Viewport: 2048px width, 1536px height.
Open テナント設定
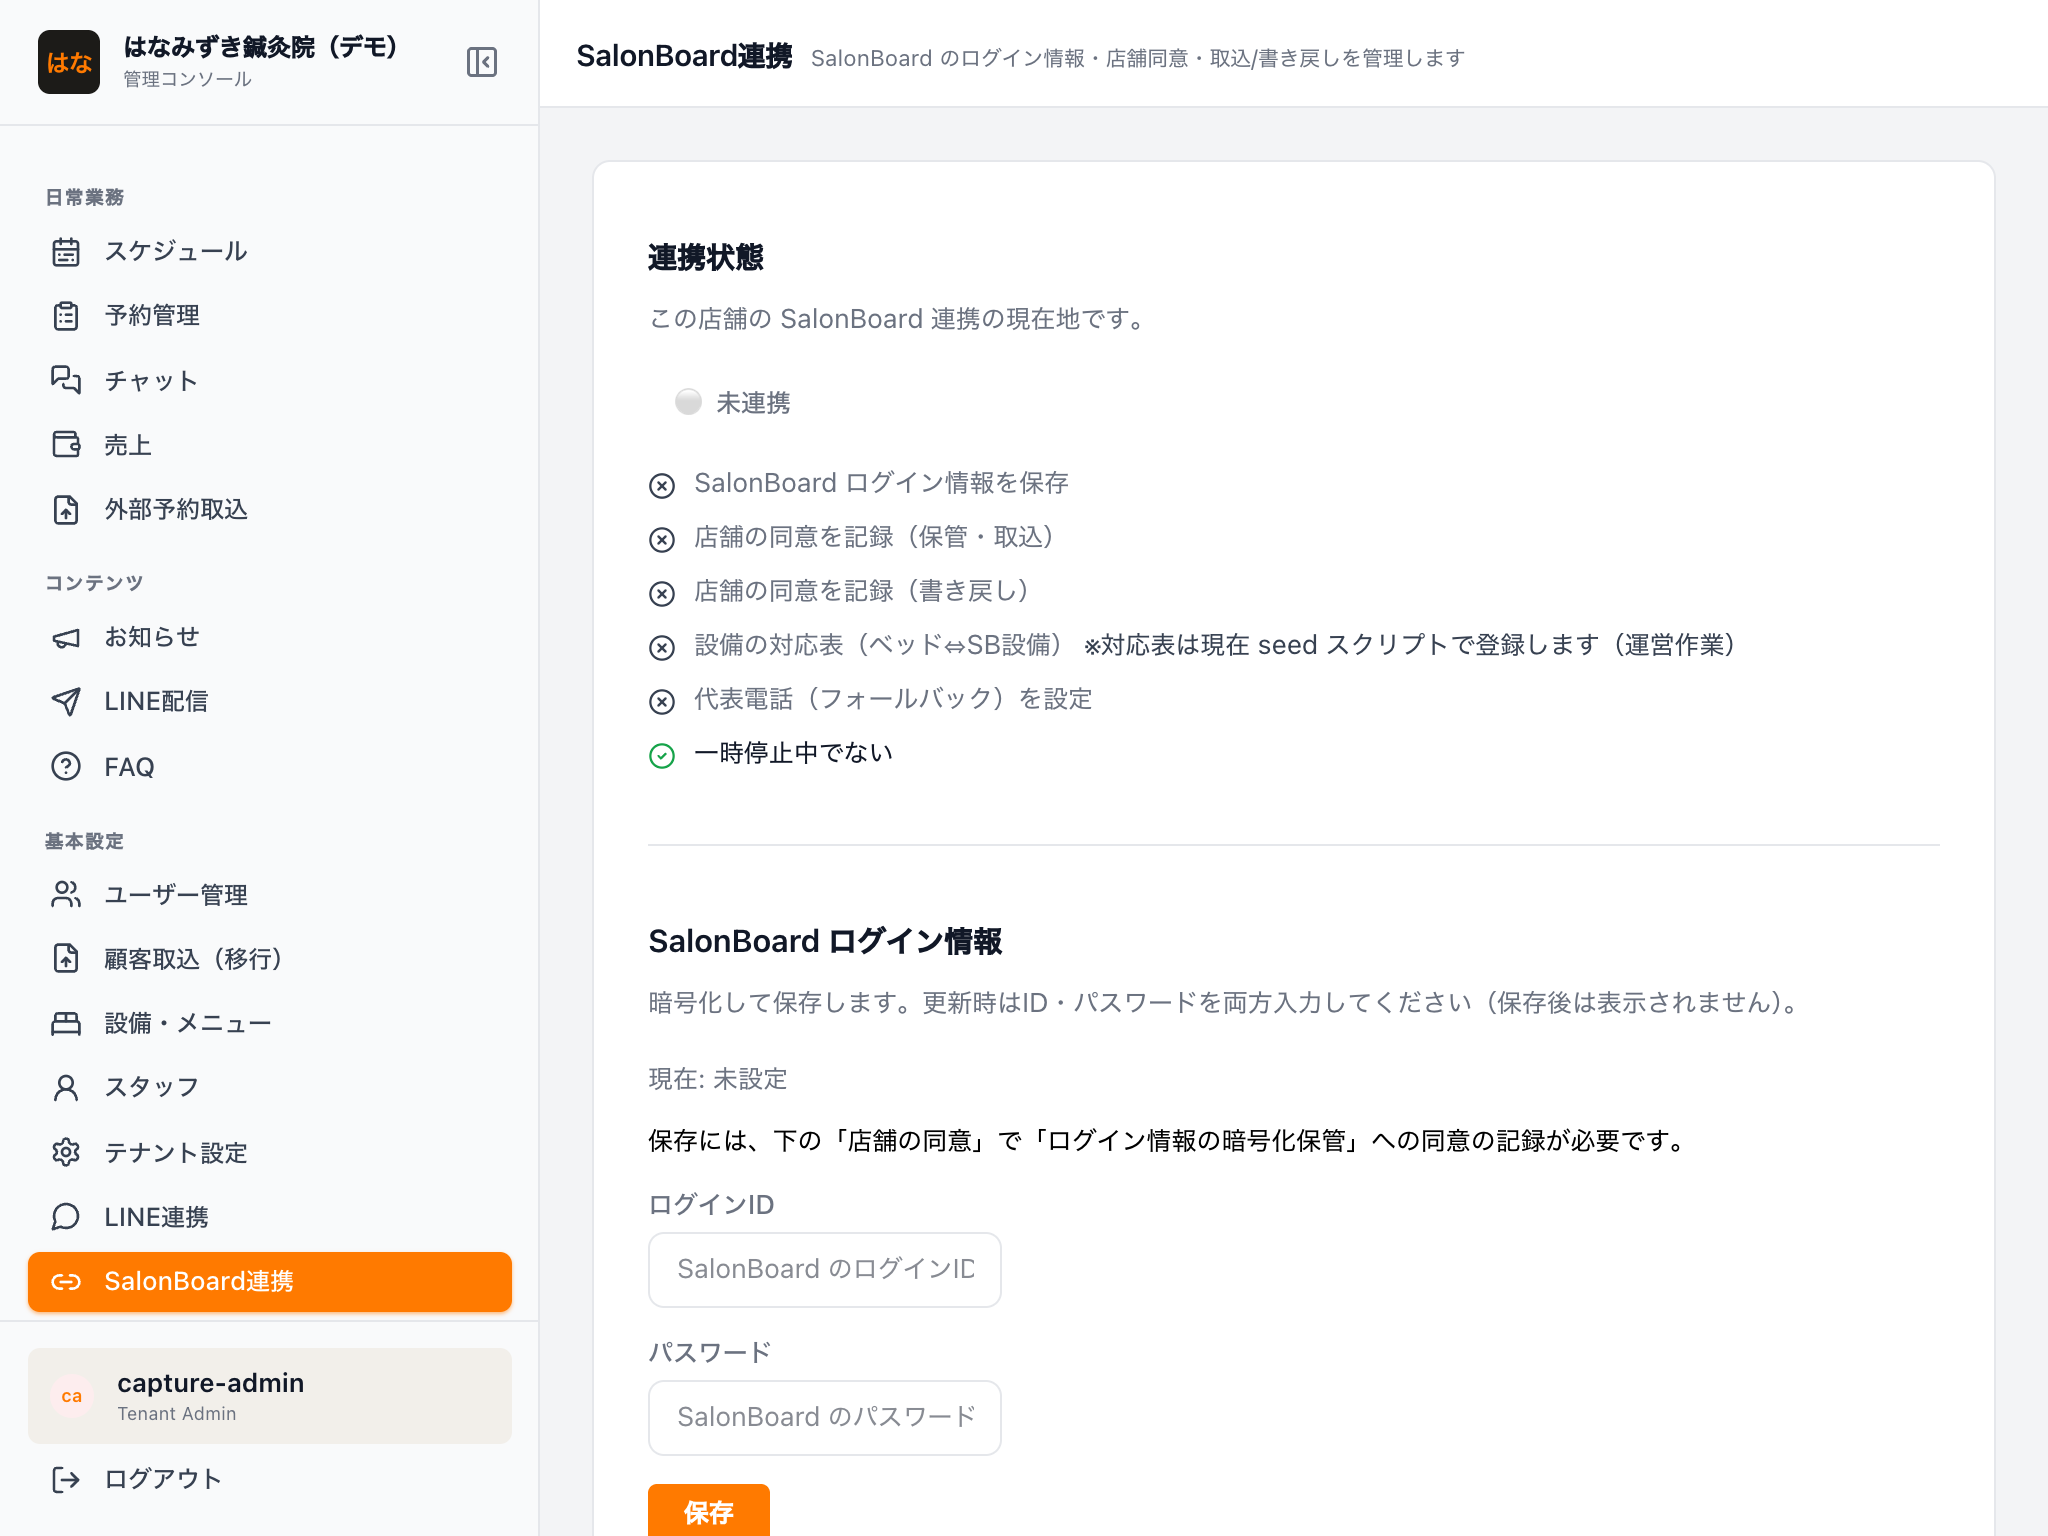270,1152
